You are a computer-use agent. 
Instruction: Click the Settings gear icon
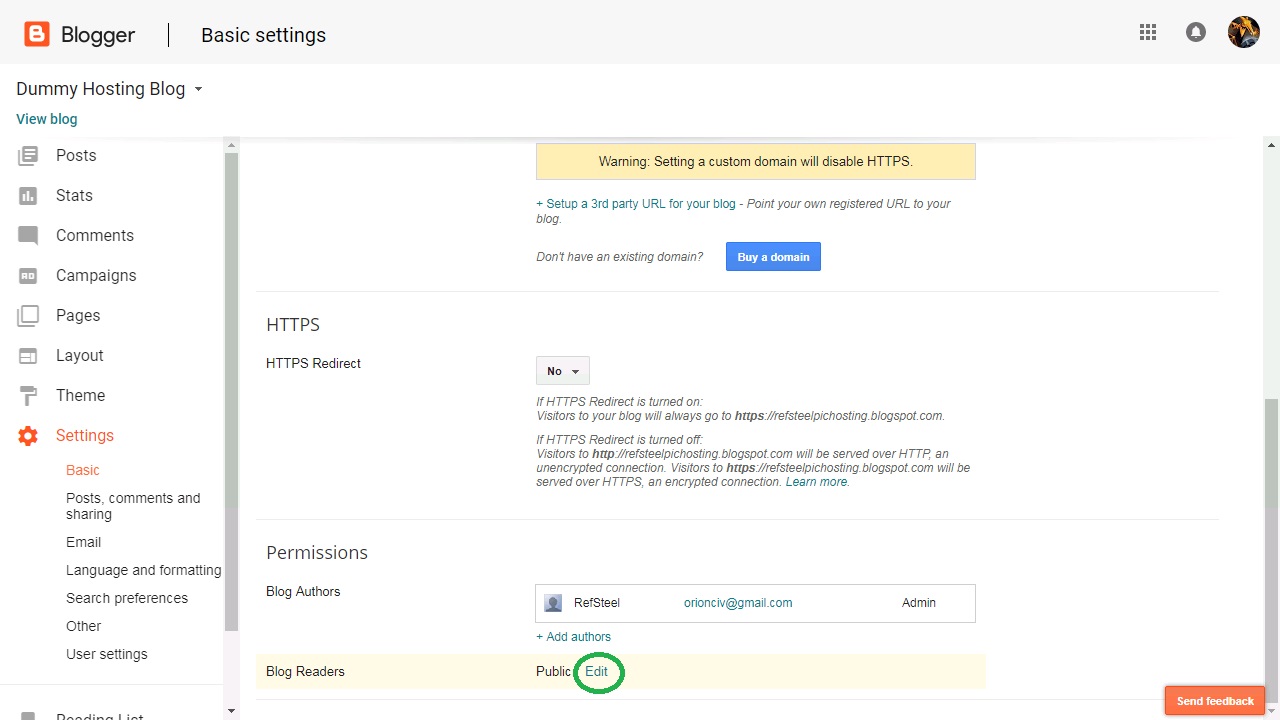coord(28,436)
